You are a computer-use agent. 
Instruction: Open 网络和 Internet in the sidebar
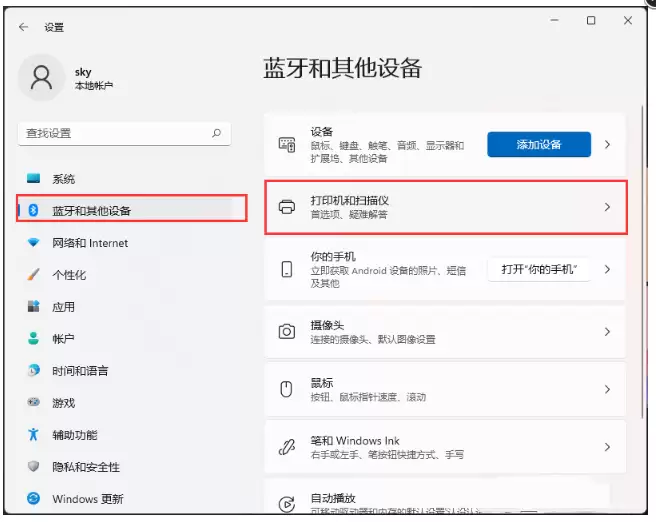pos(90,243)
